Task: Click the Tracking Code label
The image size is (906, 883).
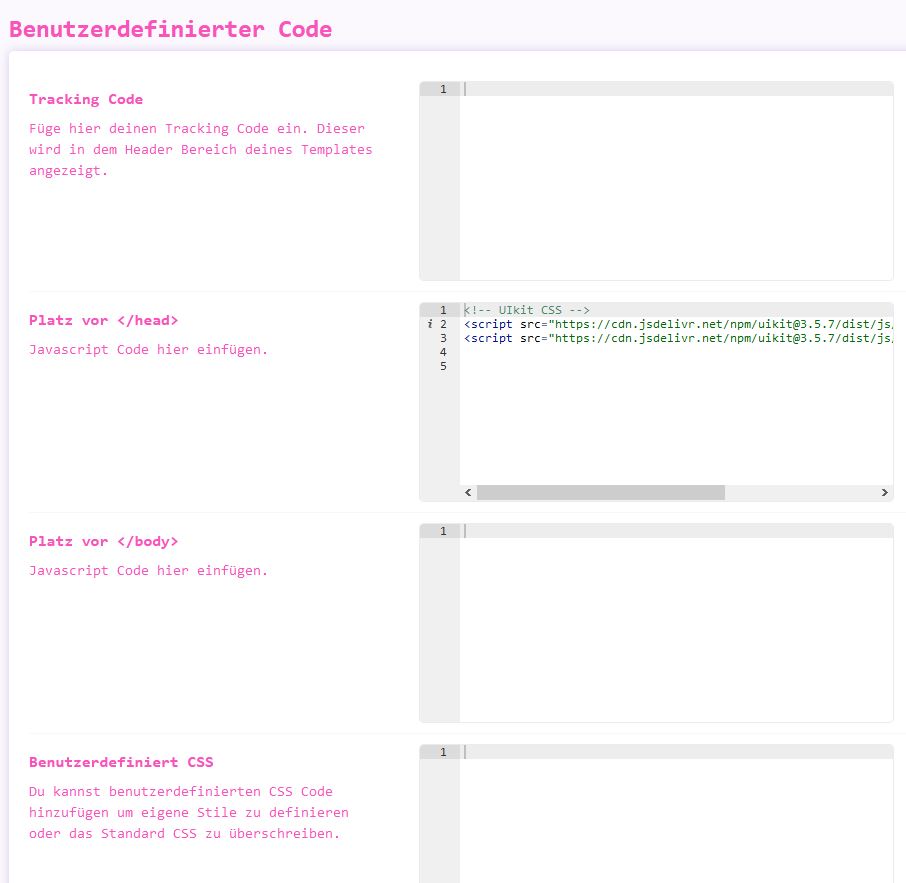Action: click(86, 99)
